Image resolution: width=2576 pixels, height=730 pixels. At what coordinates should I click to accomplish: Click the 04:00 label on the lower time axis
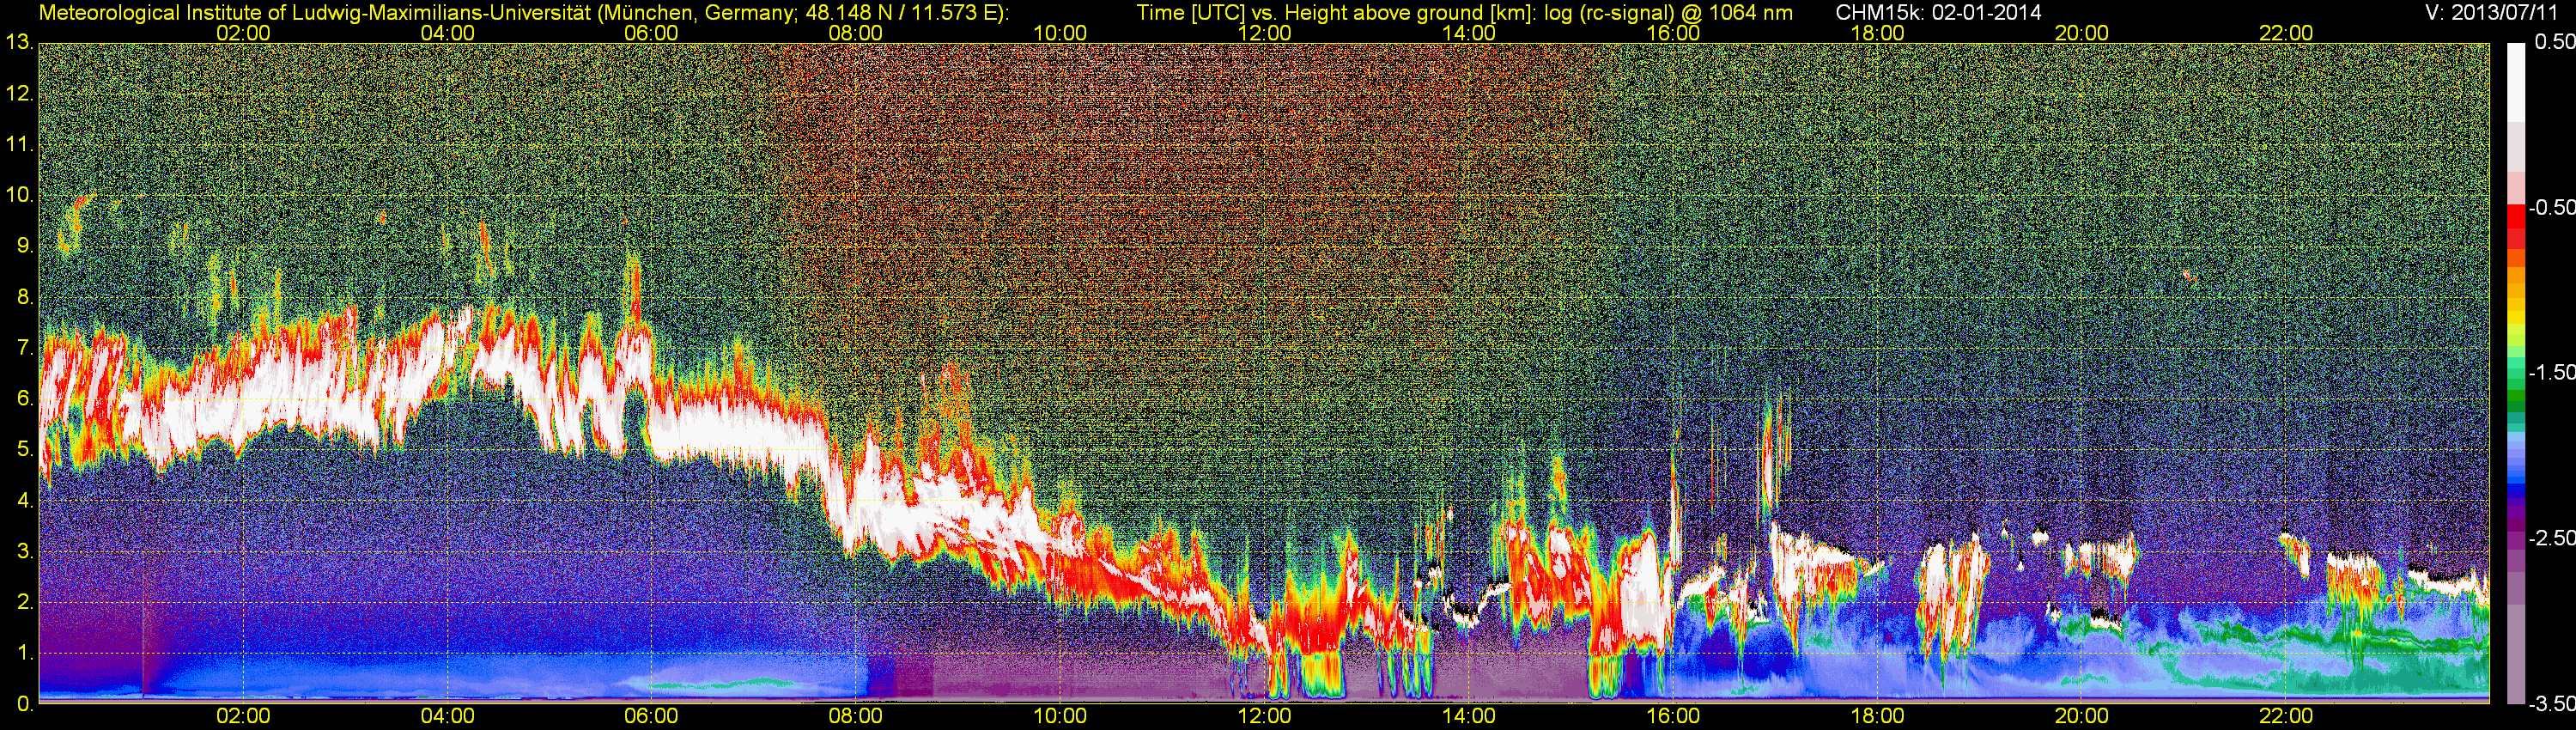[448, 717]
